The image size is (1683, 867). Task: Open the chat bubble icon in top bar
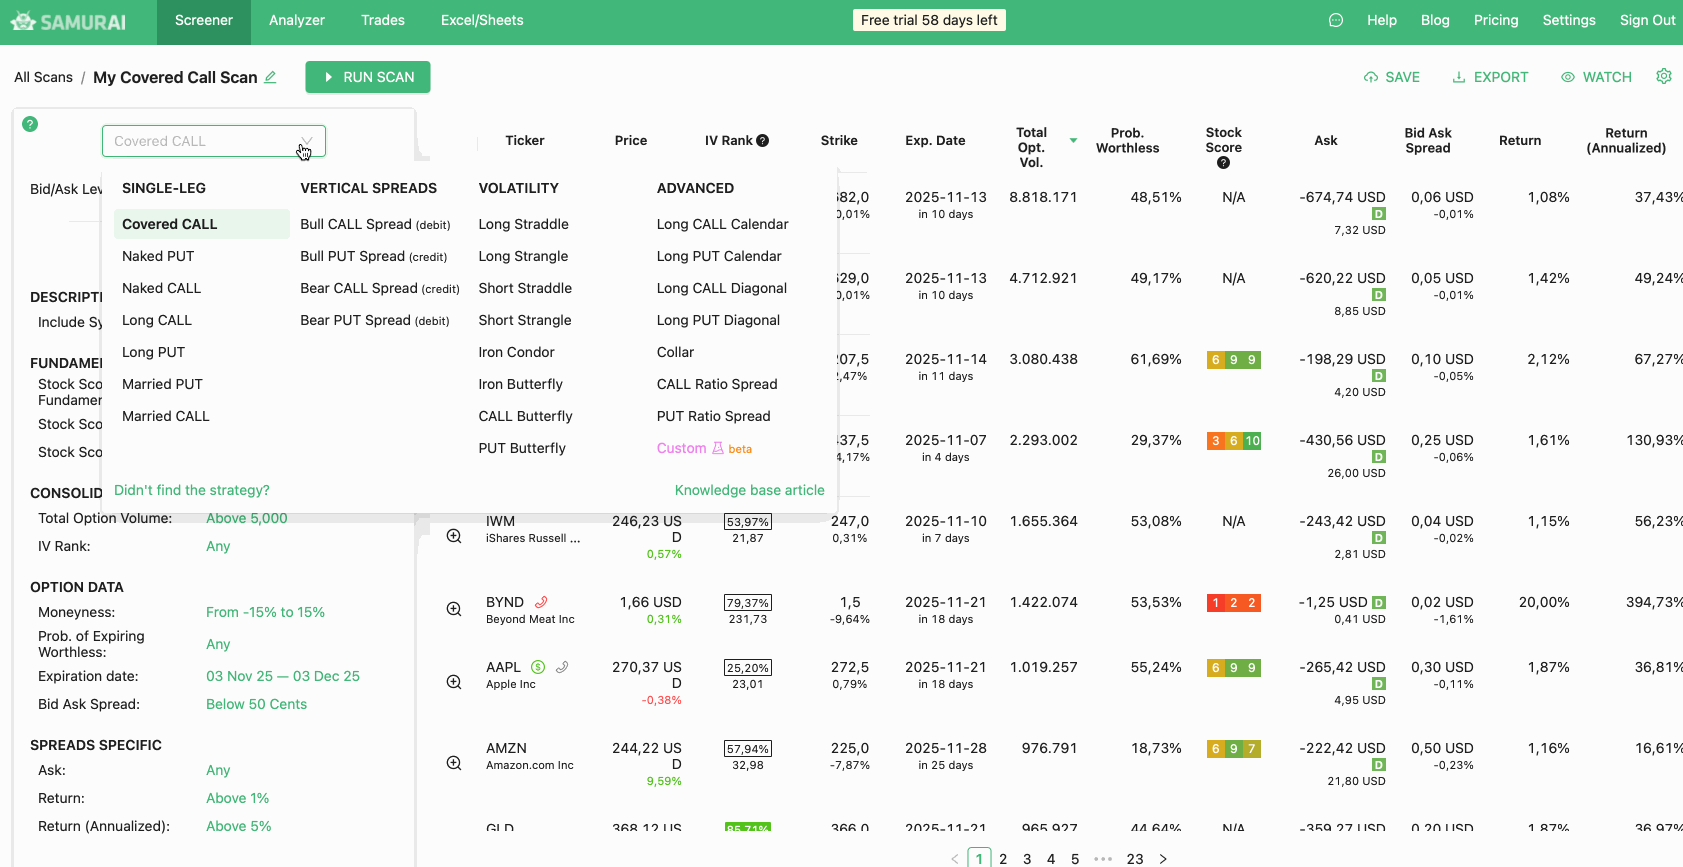pyautogui.click(x=1335, y=20)
